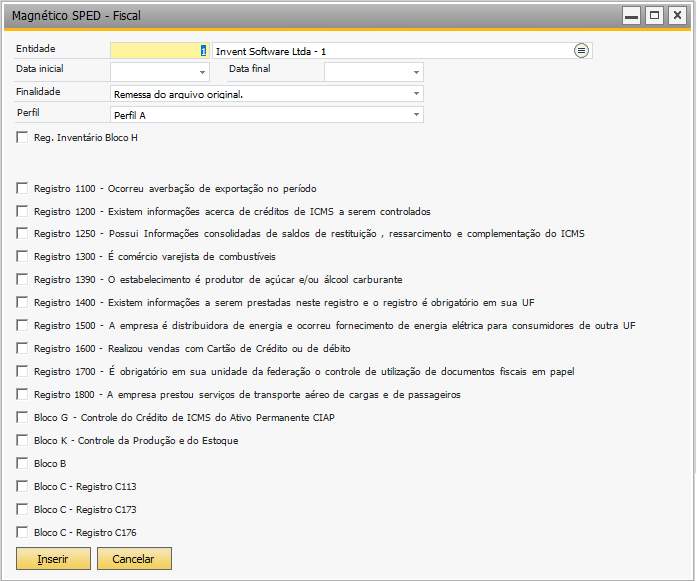The image size is (697, 581).
Task: Expand the Finalidade dropdown
Action: tap(416, 94)
